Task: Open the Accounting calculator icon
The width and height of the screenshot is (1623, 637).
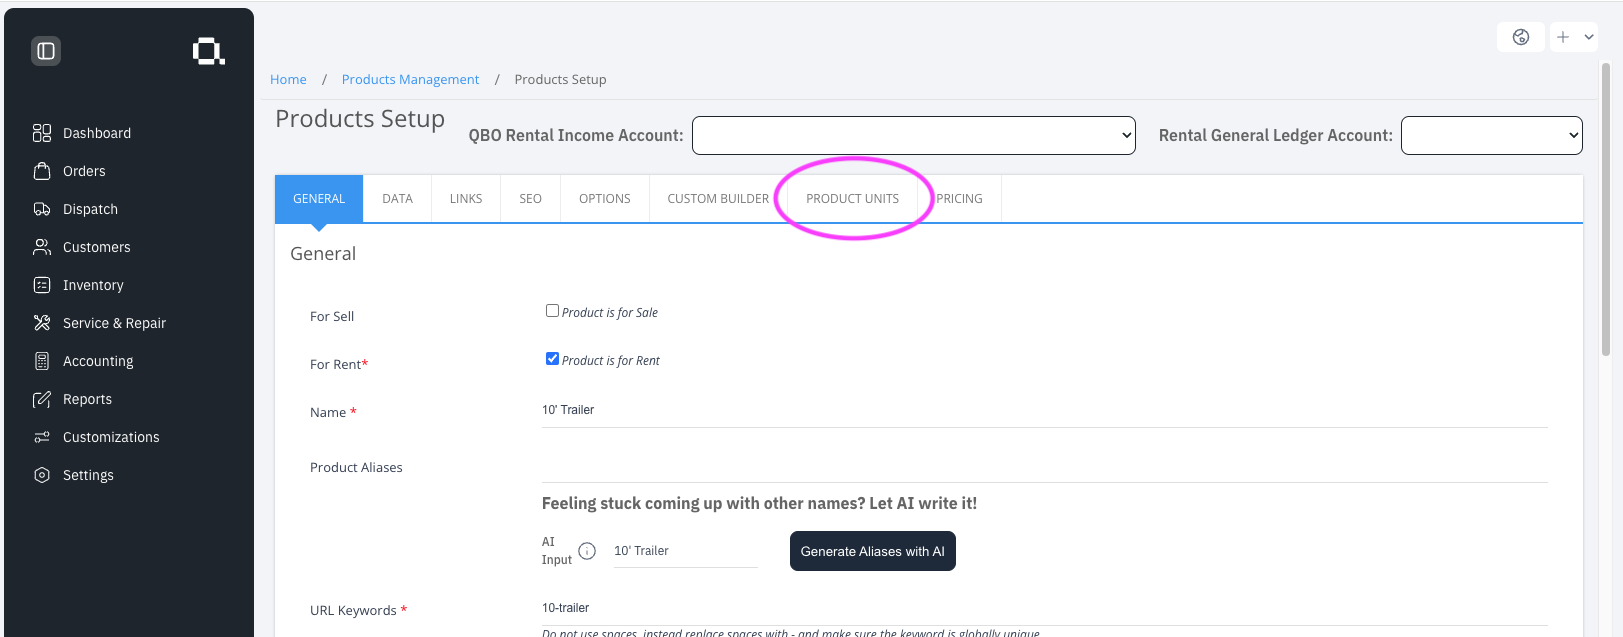Action: pyautogui.click(x=42, y=361)
